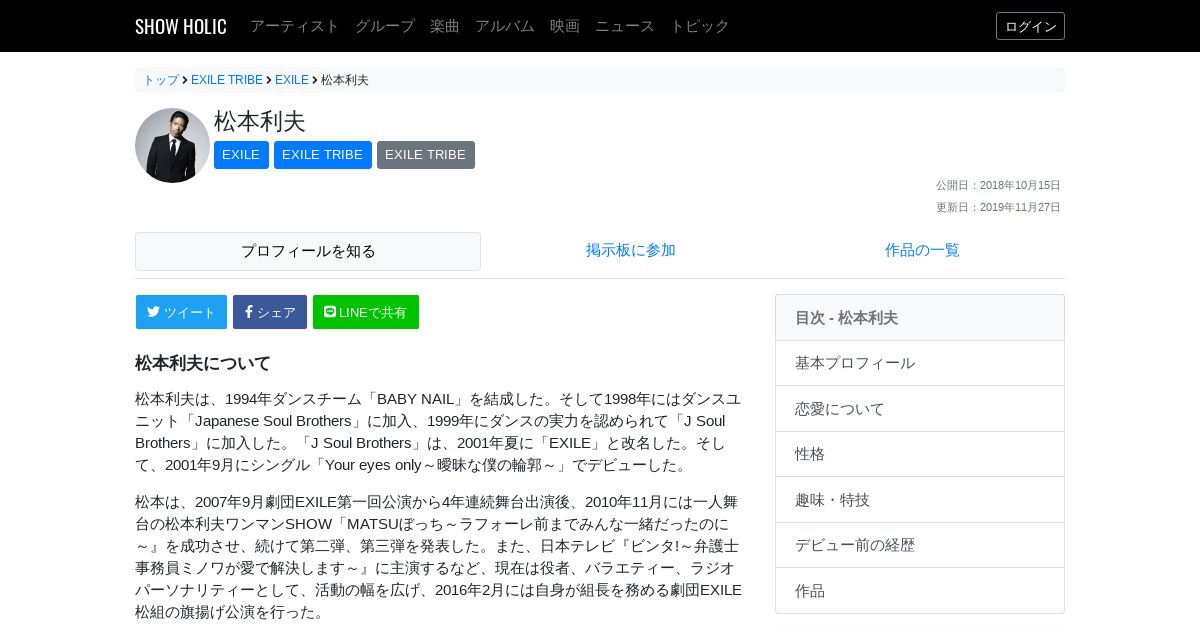
Task: Follow the EXILE TRIBE breadcrumb link
Action: pos(227,80)
